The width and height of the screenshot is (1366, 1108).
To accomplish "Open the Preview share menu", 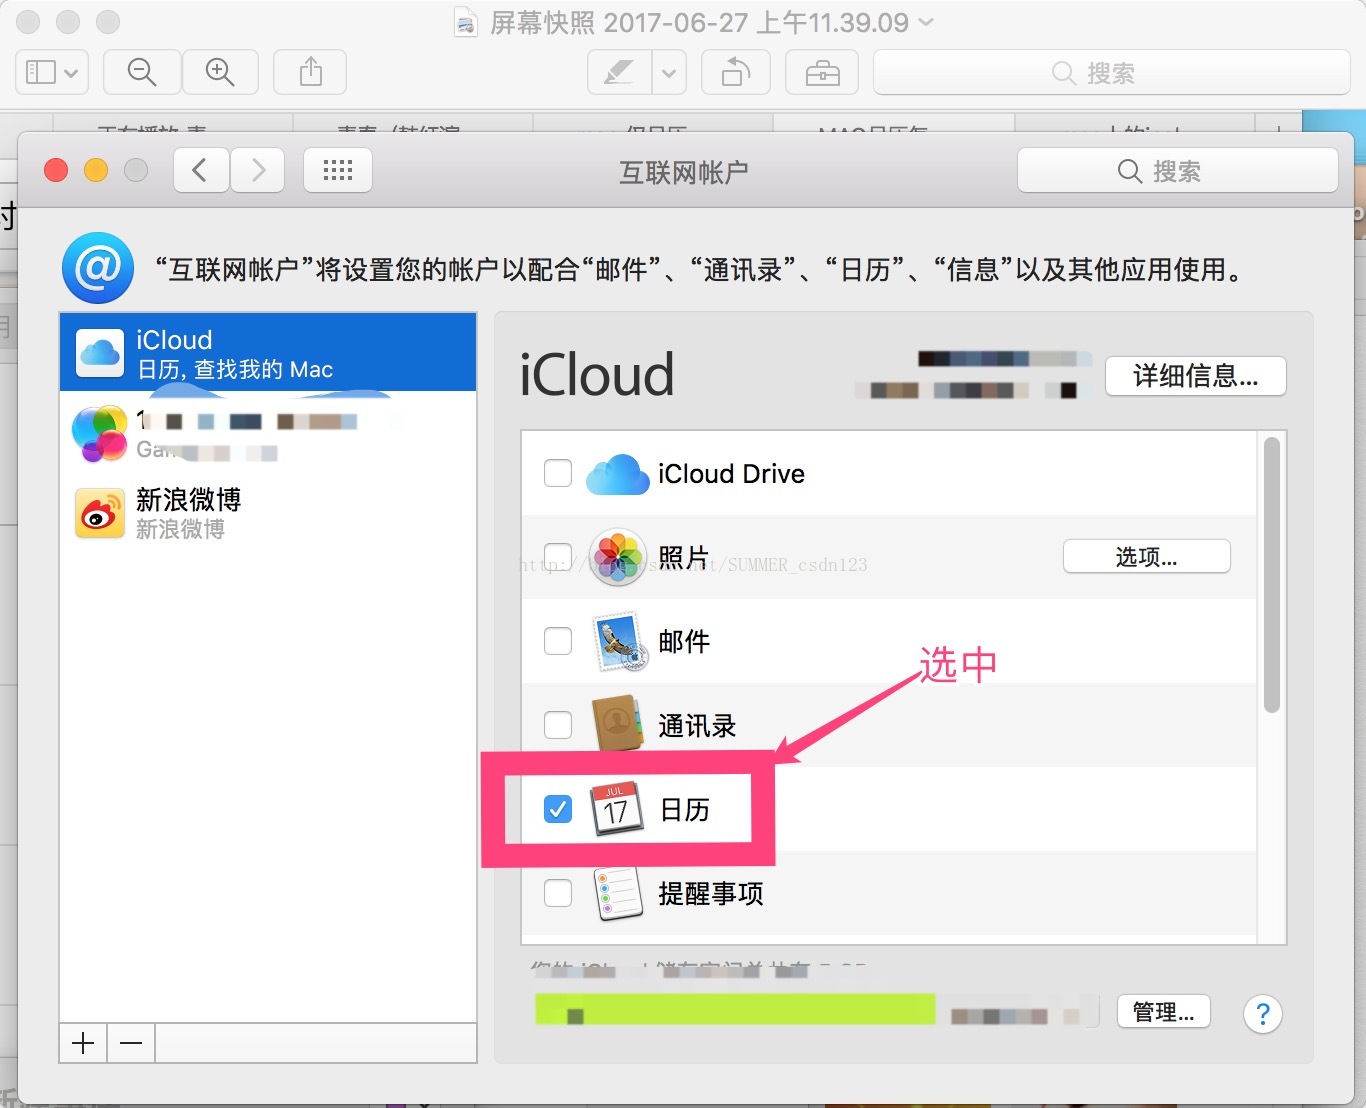I will pyautogui.click(x=311, y=72).
